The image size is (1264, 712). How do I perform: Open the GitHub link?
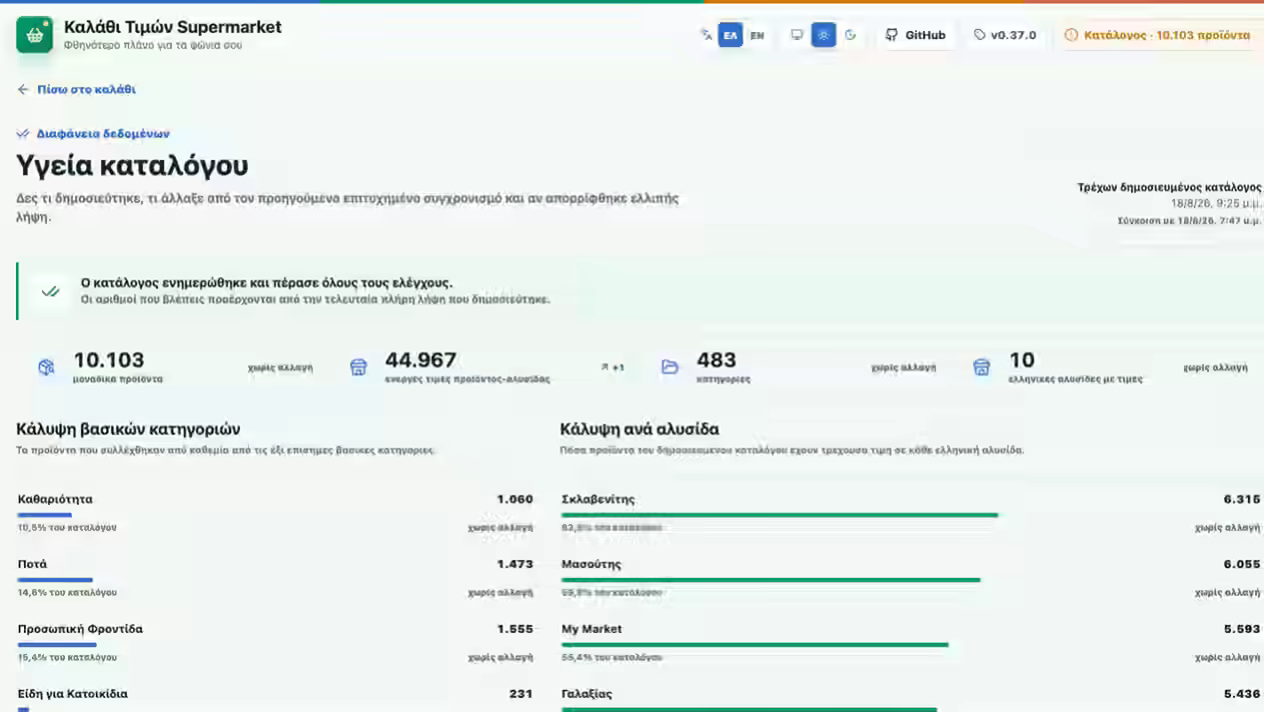point(915,35)
